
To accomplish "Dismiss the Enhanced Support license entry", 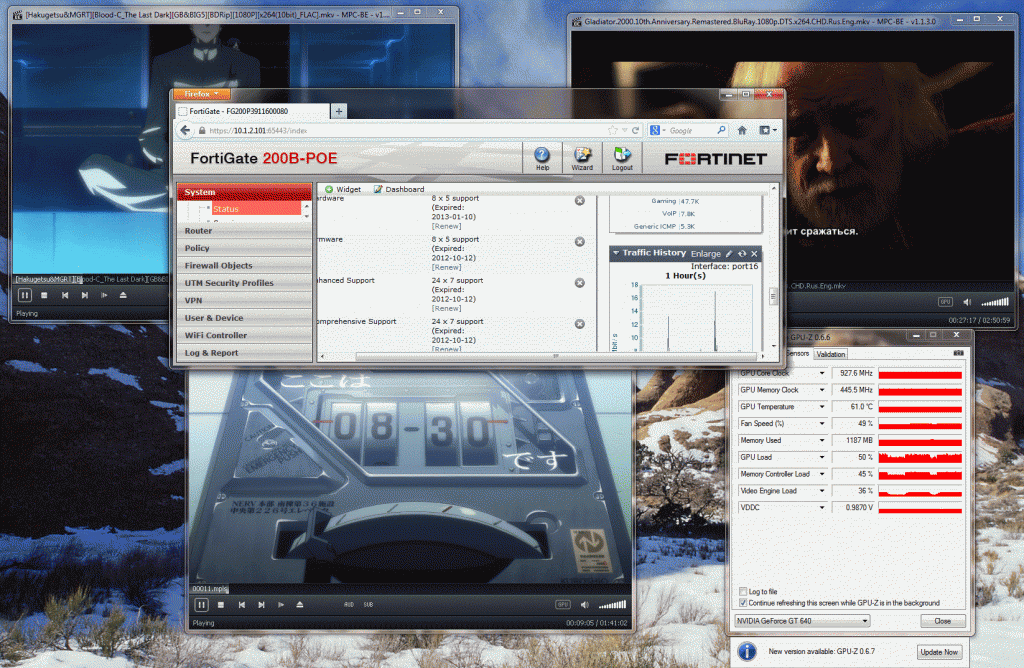I will [579, 283].
